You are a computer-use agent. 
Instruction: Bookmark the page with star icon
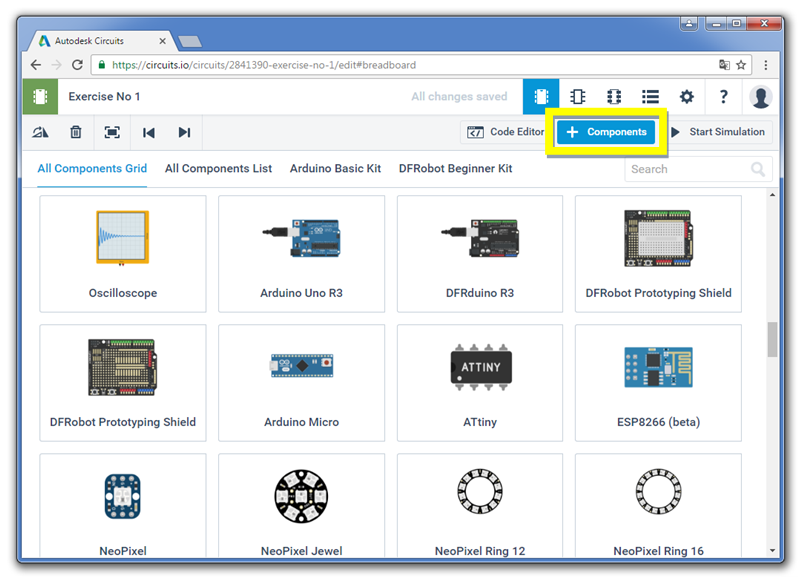[x=741, y=65]
